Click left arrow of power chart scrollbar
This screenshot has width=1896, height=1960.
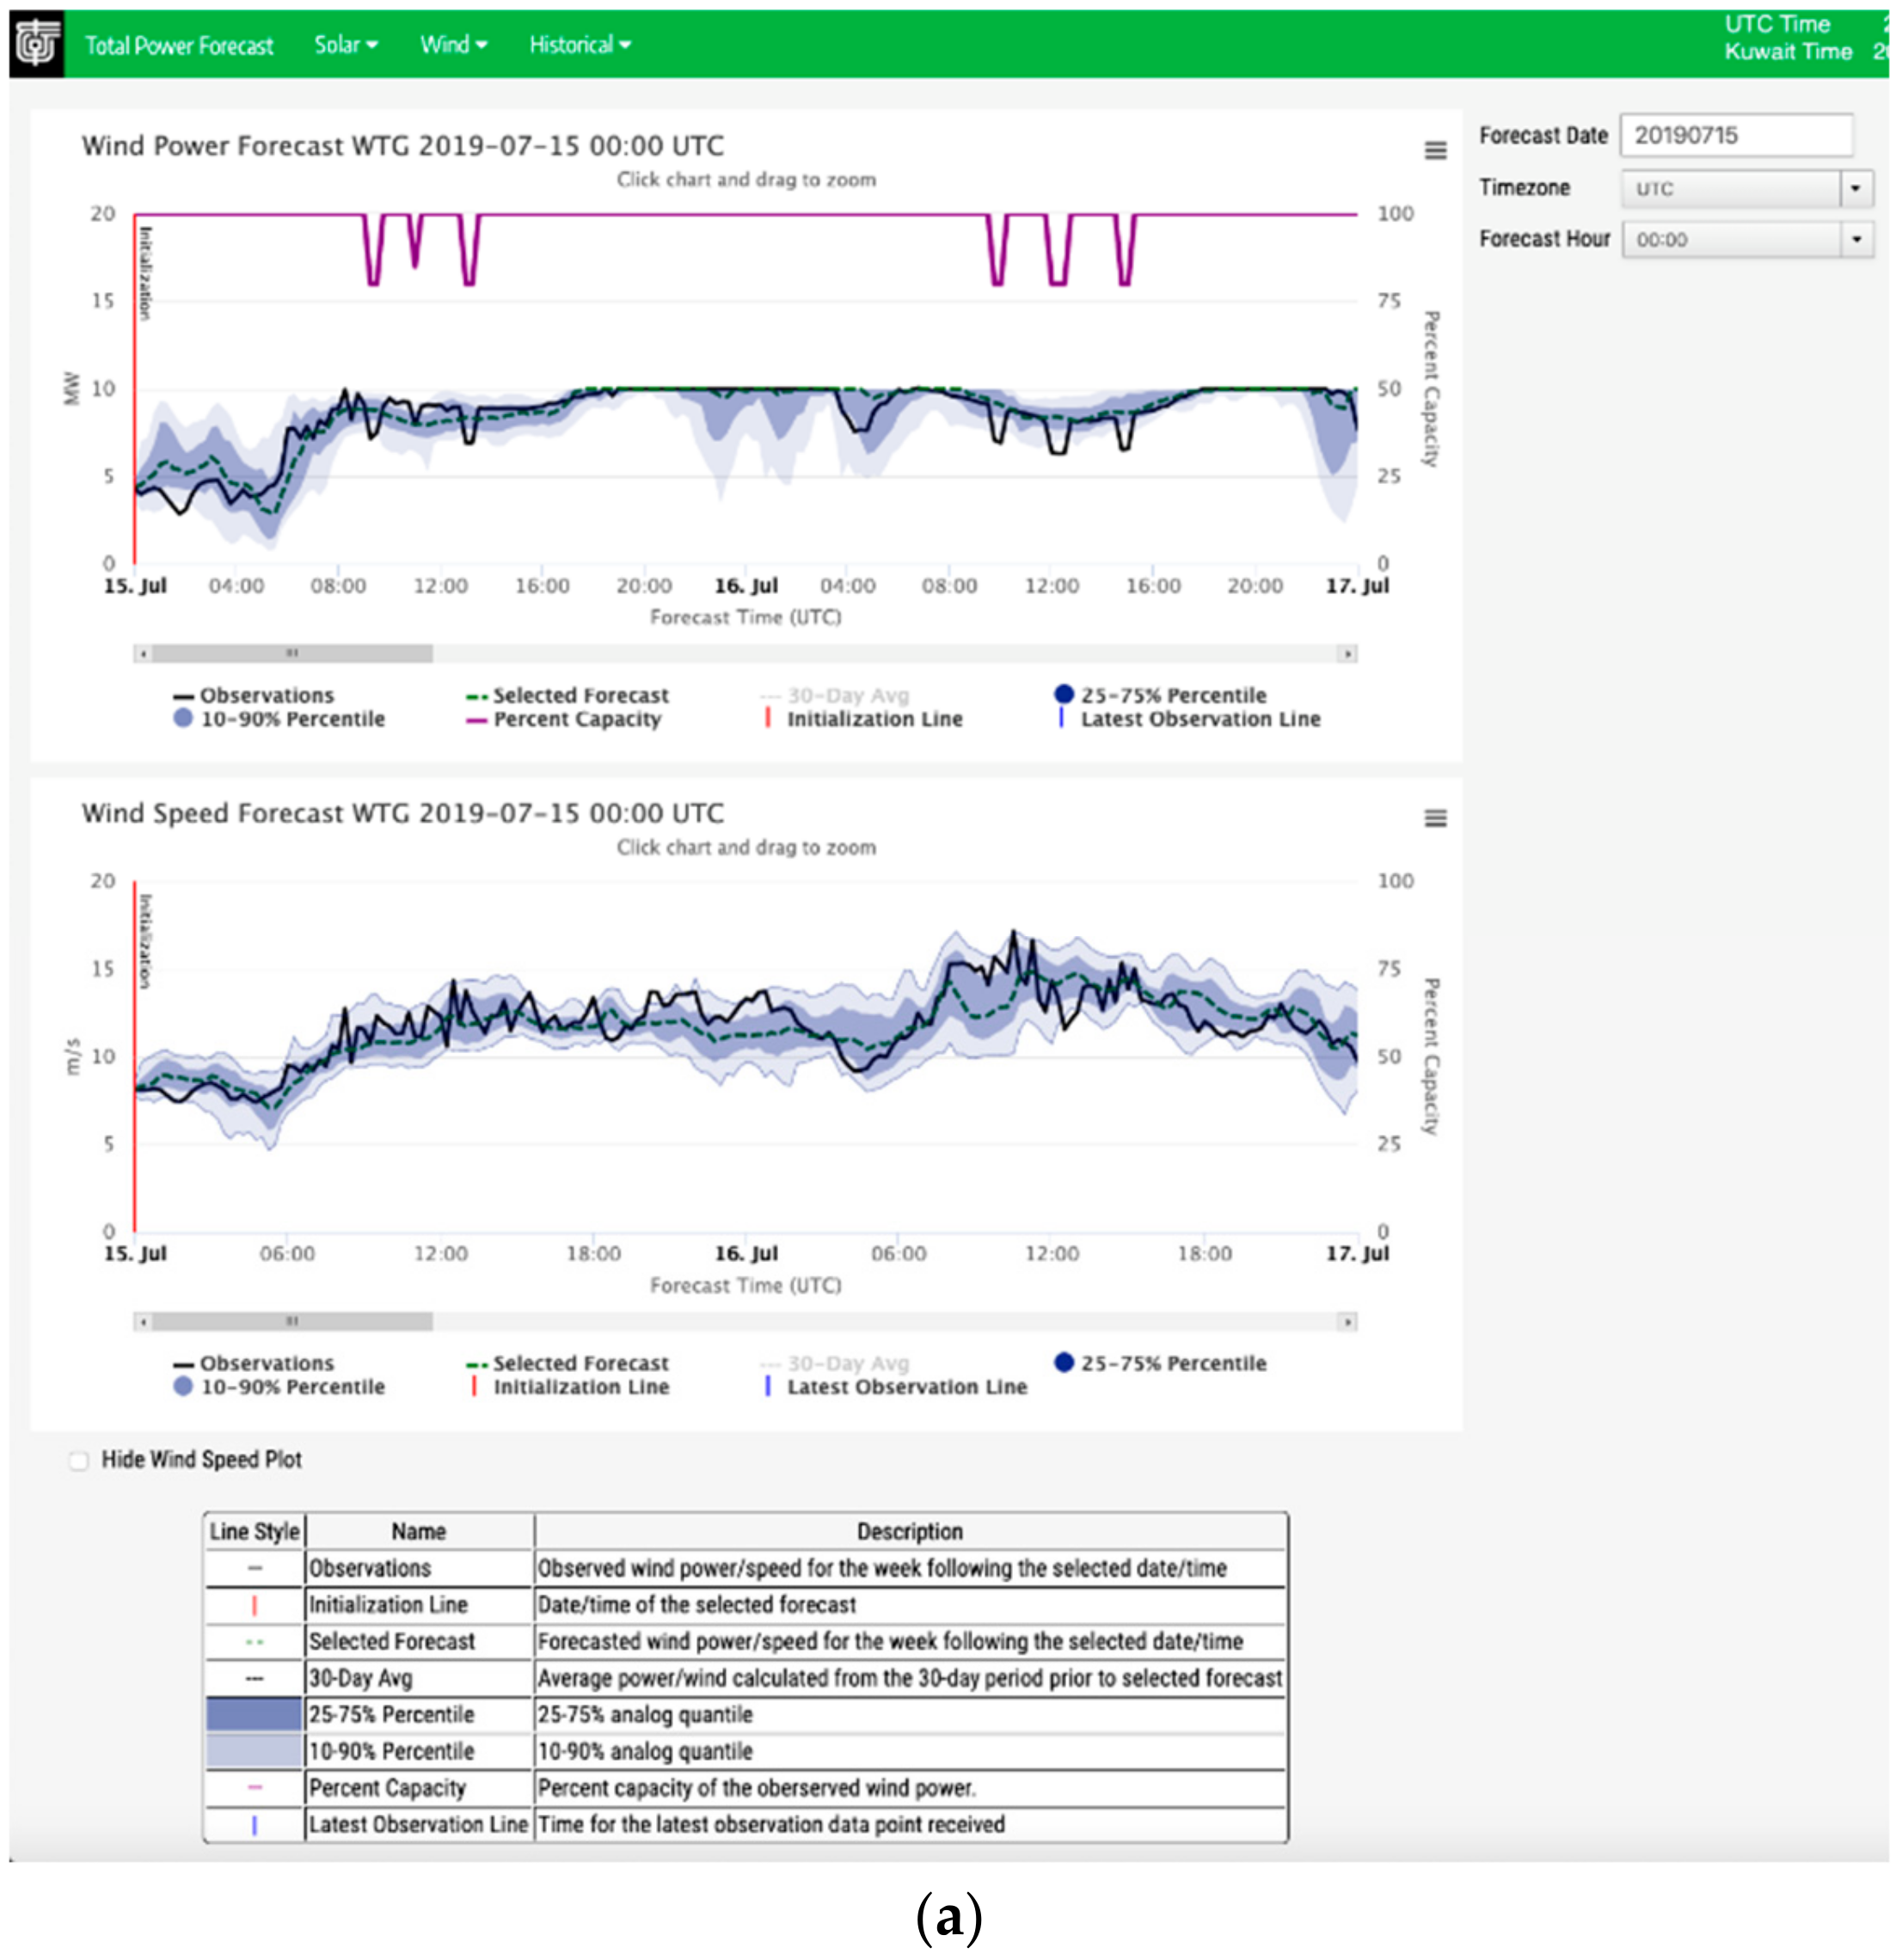[143, 654]
